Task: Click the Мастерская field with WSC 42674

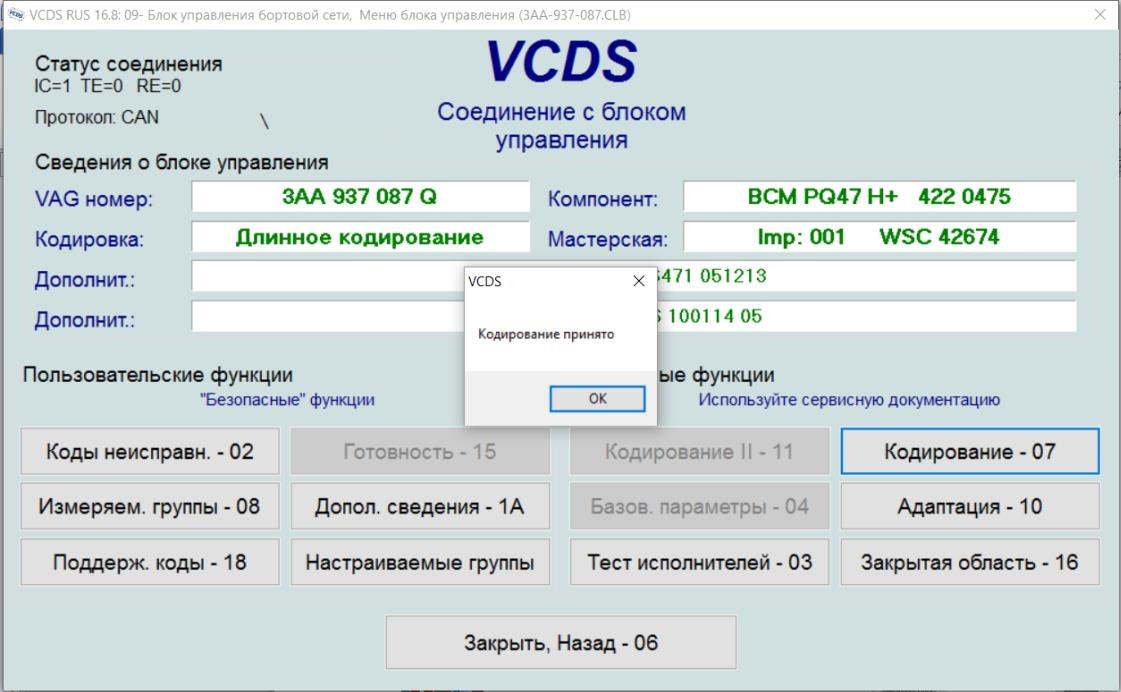Action: tap(879, 237)
